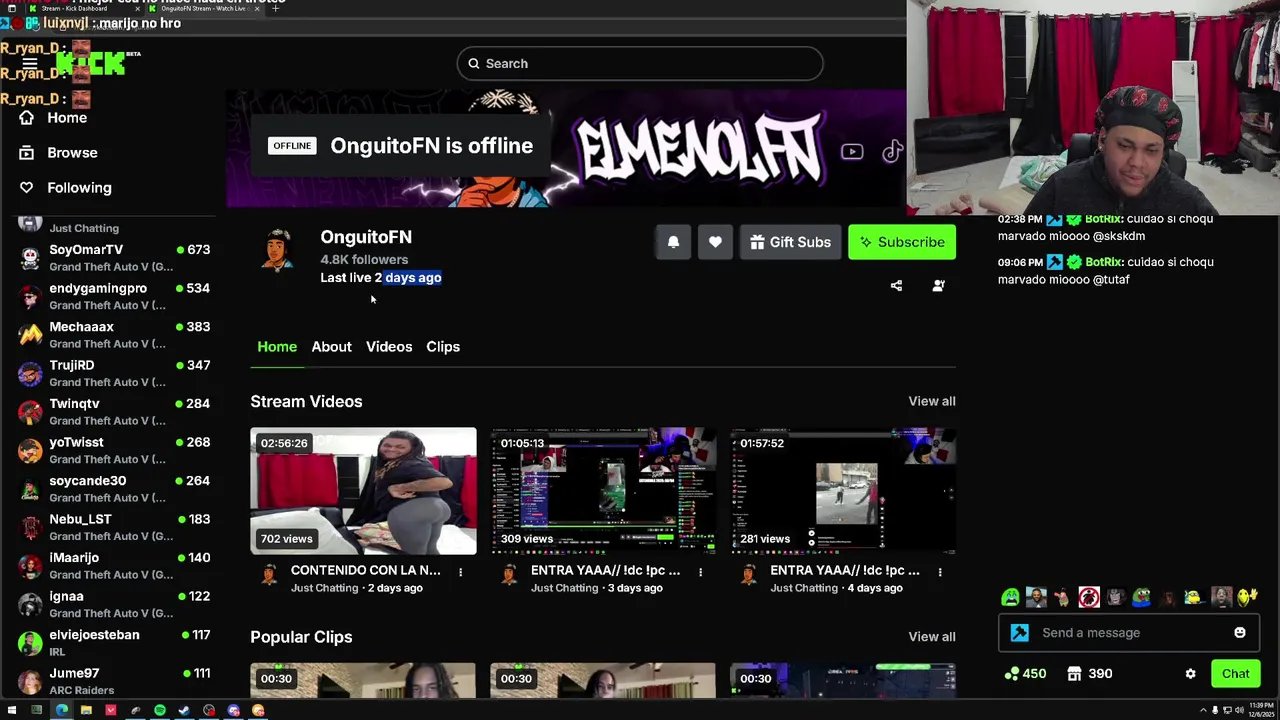
Task: Follow OnguitoFN with the heart button
Action: [x=715, y=242]
